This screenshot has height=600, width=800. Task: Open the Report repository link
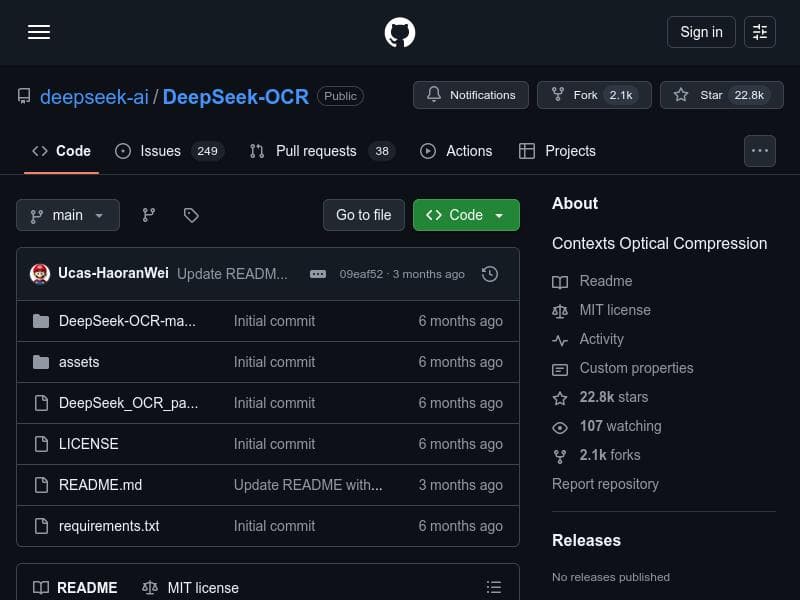click(x=605, y=484)
